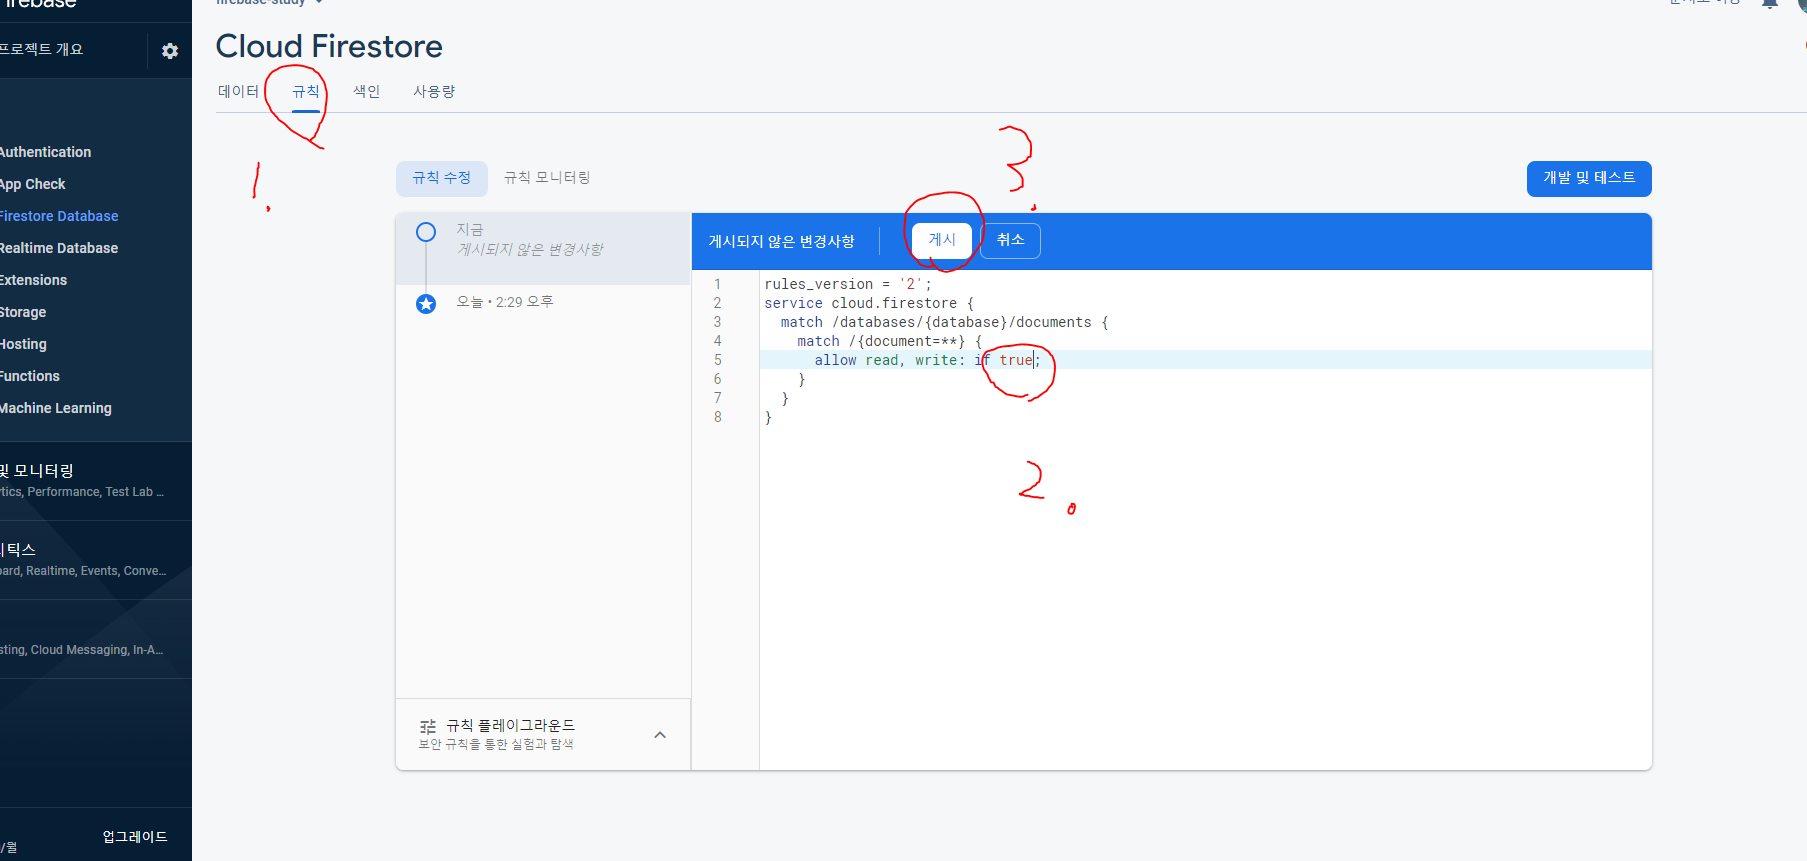Click the 취소 cancel button
The image size is (1807, 861).
pyautogui.click(x=1010, y=240)
